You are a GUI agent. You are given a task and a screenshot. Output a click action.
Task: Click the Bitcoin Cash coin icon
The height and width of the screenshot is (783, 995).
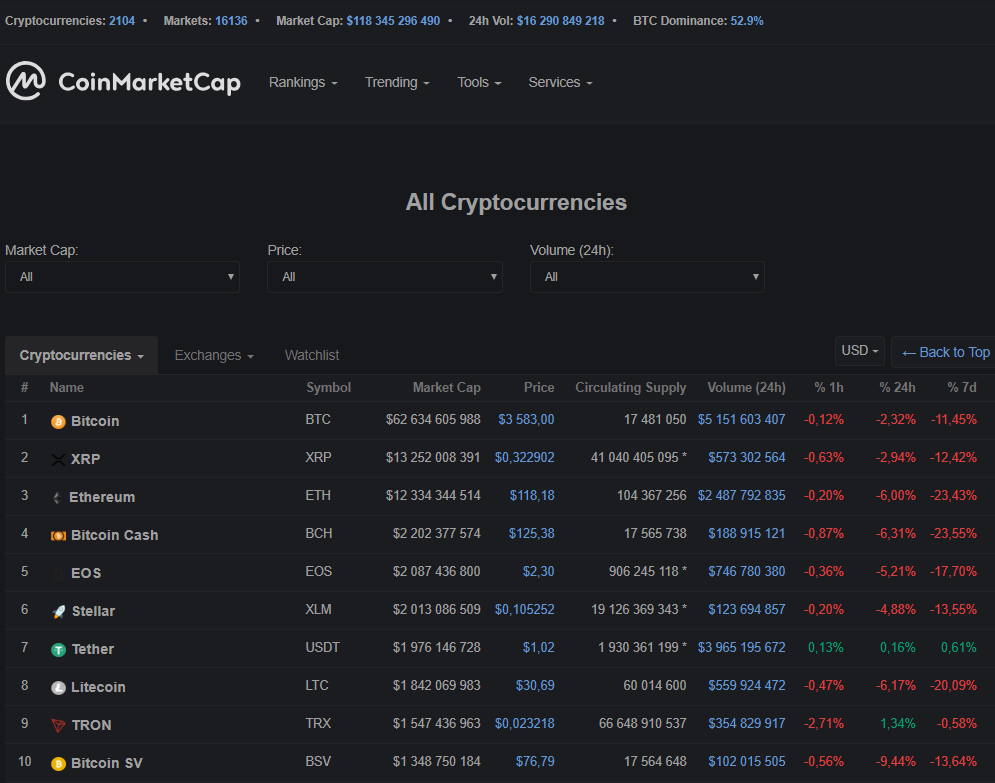click(58, 536)
